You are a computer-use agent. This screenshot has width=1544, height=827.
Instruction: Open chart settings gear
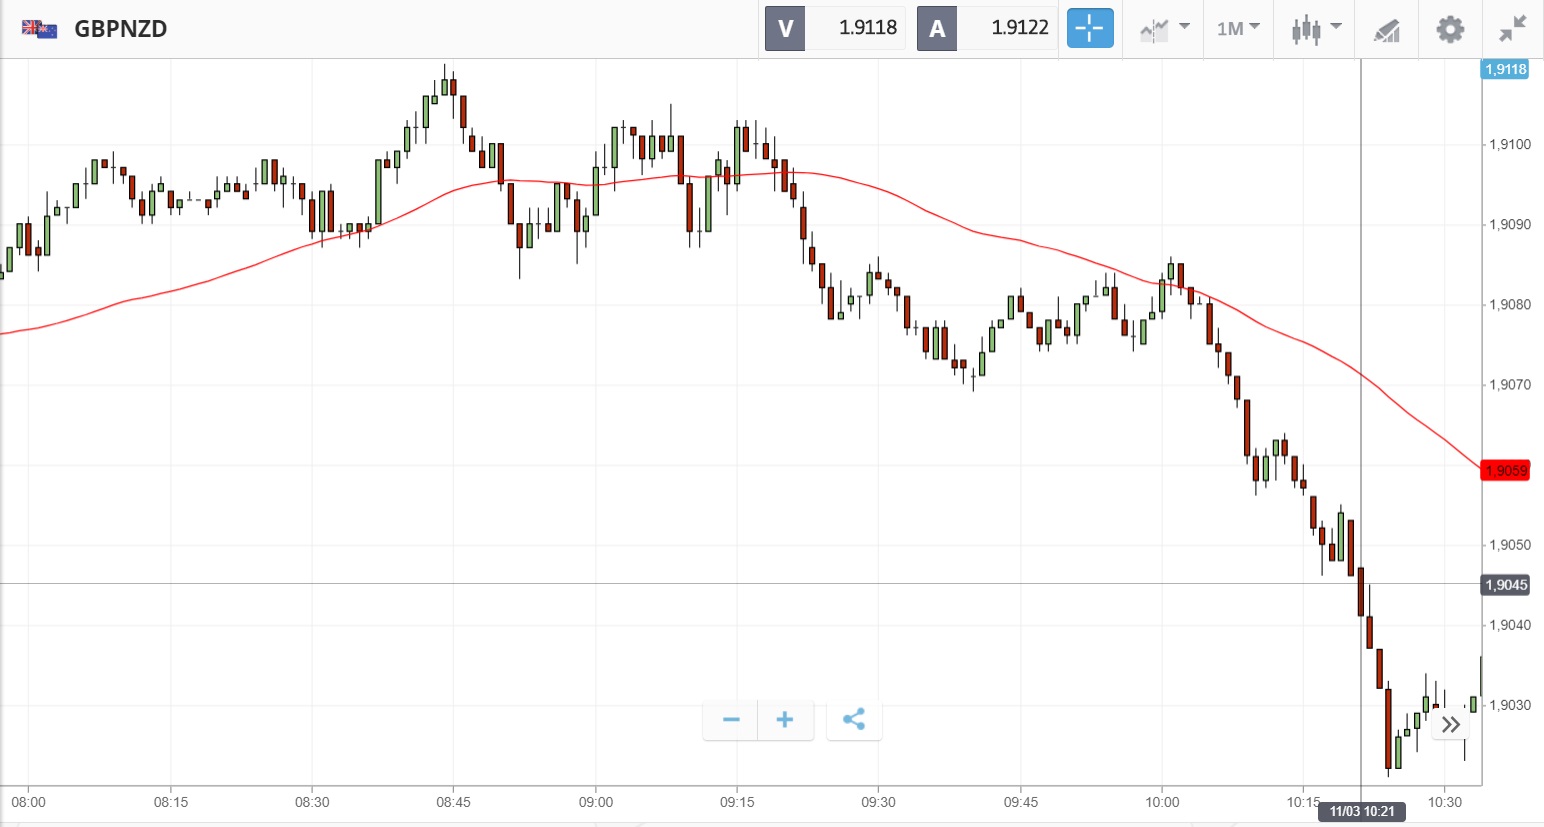1450,29
